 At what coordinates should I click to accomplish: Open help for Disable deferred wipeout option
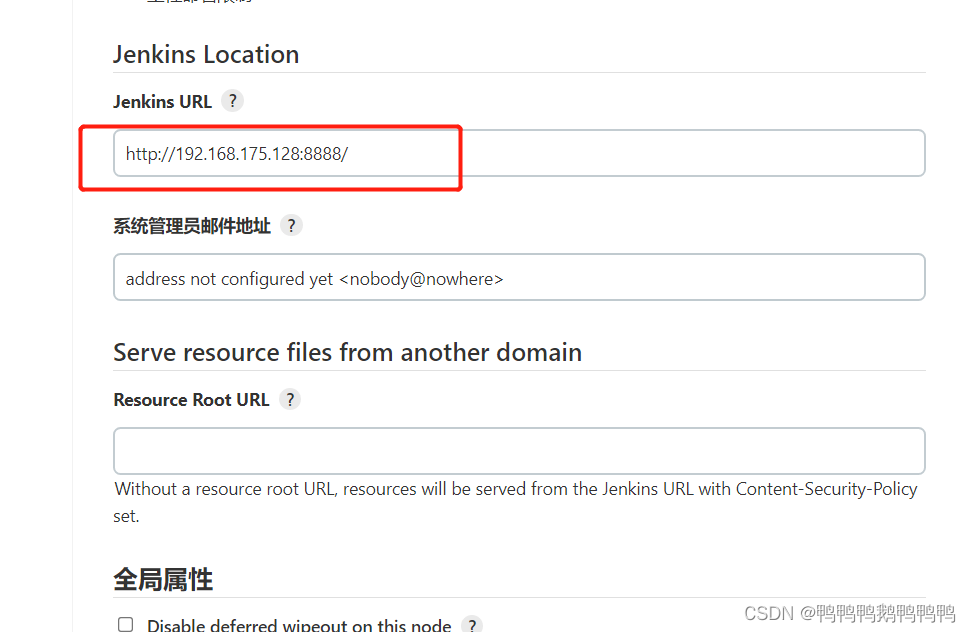(472, 625)
